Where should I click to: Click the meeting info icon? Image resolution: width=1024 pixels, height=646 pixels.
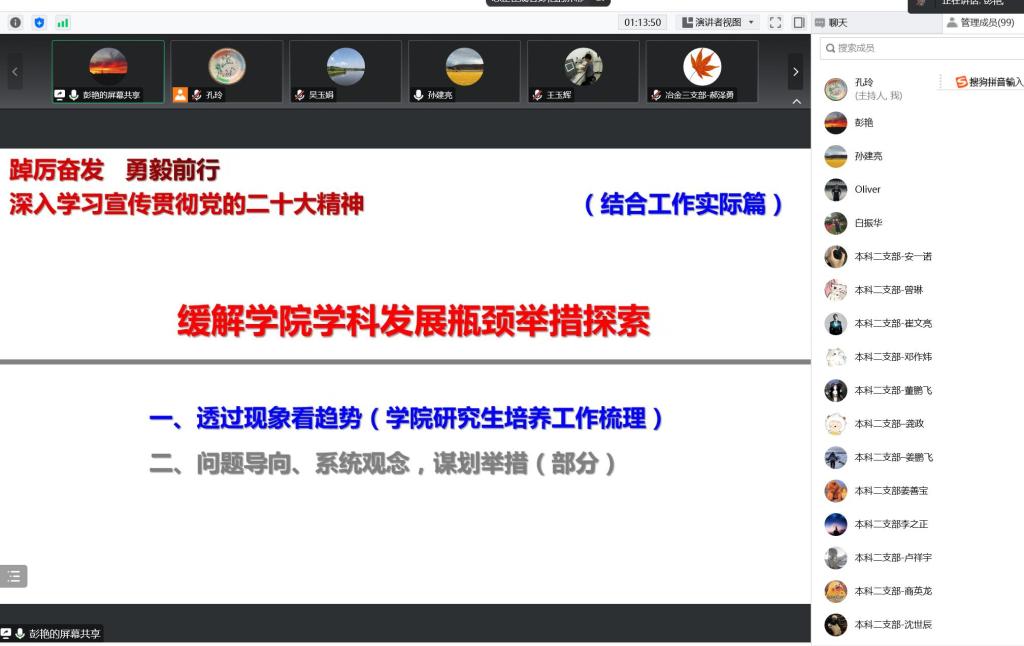point(15,22)
